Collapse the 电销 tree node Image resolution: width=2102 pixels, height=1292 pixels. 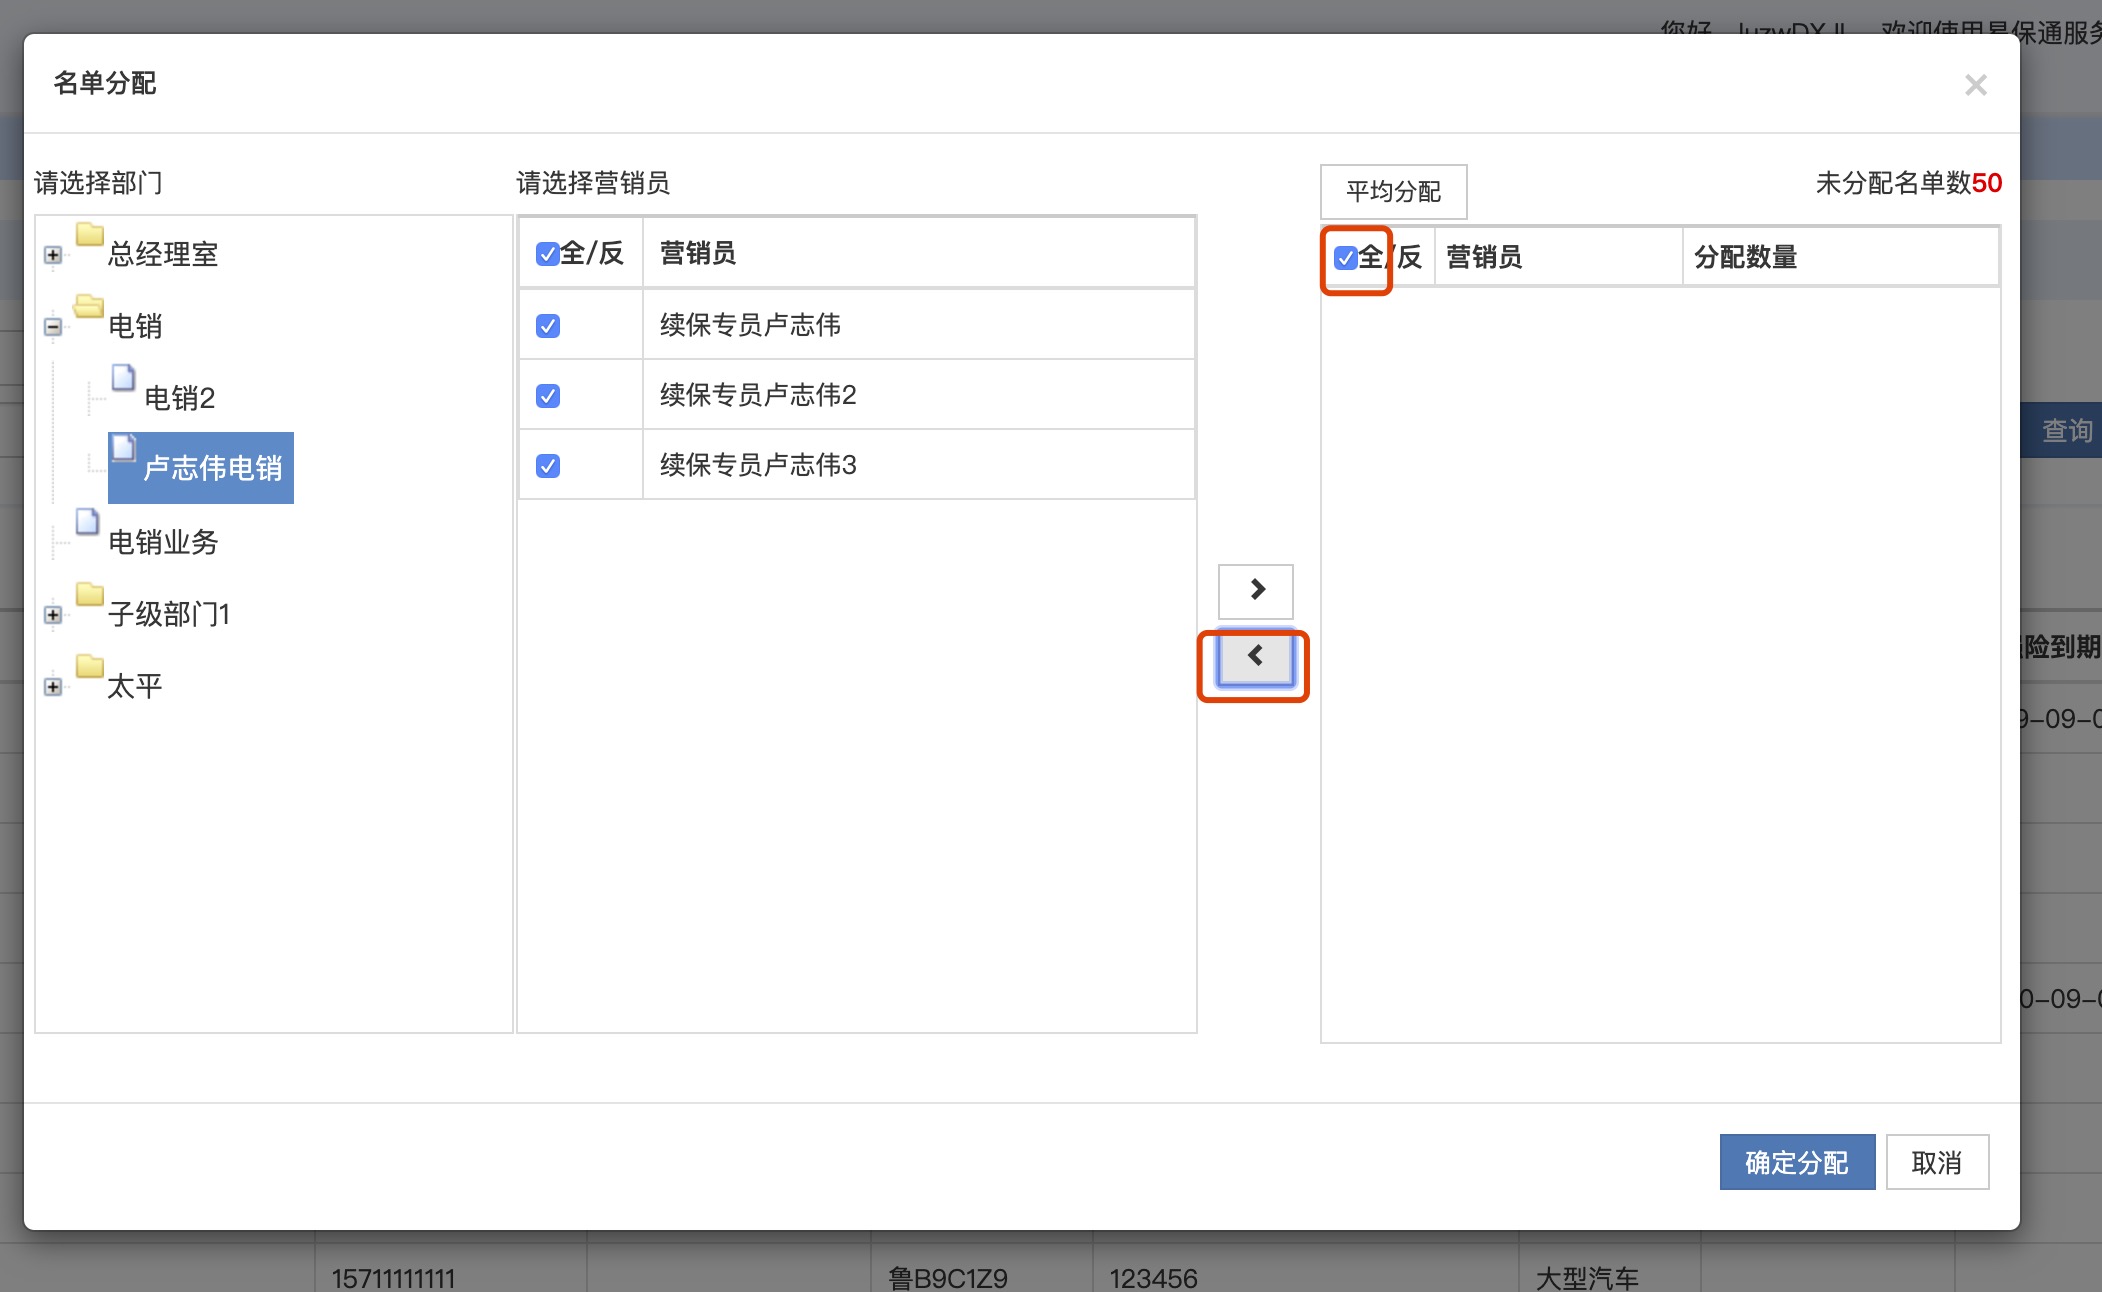pos(53,327)
